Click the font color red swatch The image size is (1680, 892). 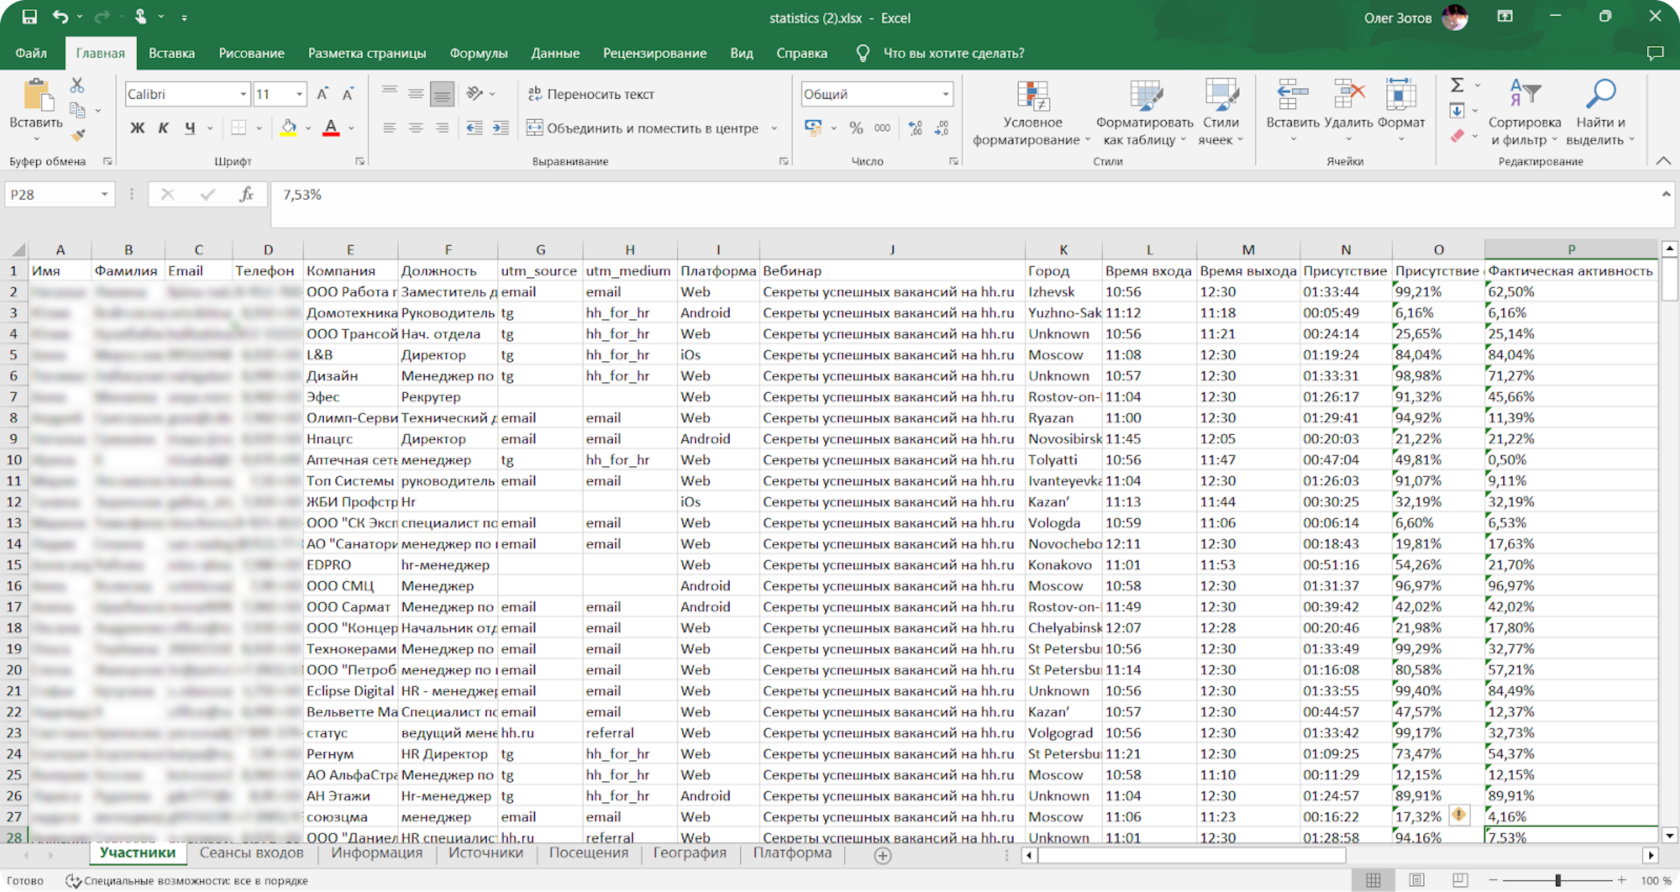[331, 128]
